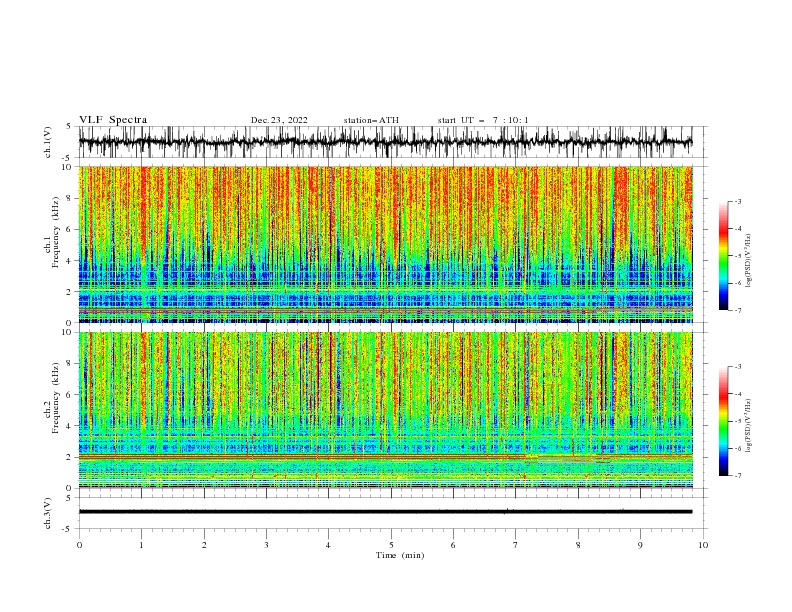Viewport: 792px width, 612px height.
Task: Click the ch.1 voltage waveform trace
Action: click(385, 142)
